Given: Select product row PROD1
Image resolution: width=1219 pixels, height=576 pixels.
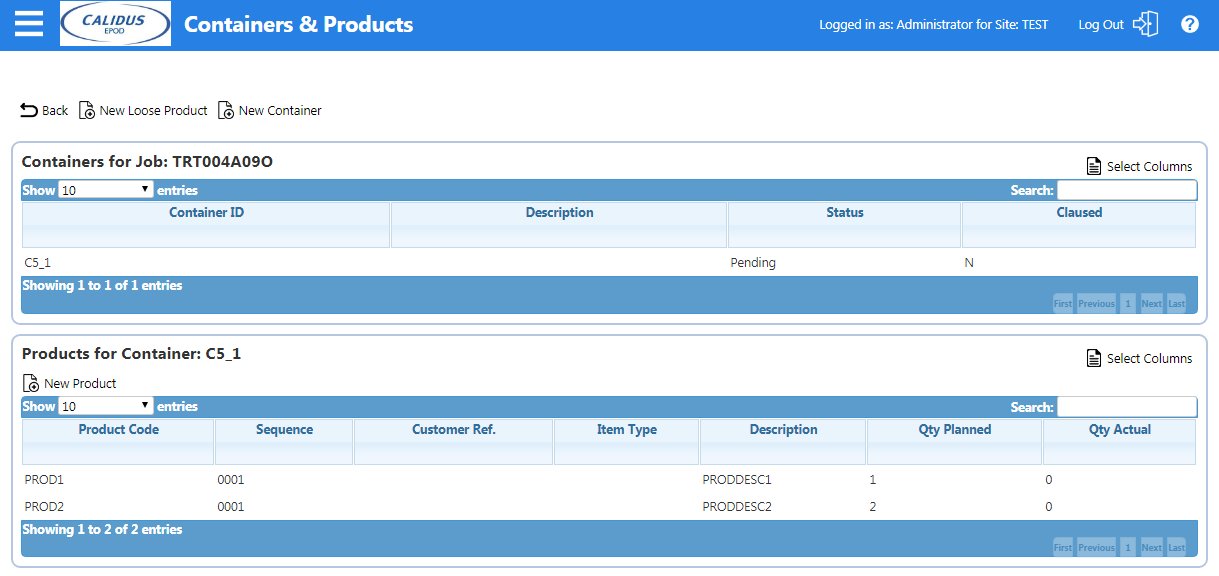Looking at the screenshot, I should [609, 480].
